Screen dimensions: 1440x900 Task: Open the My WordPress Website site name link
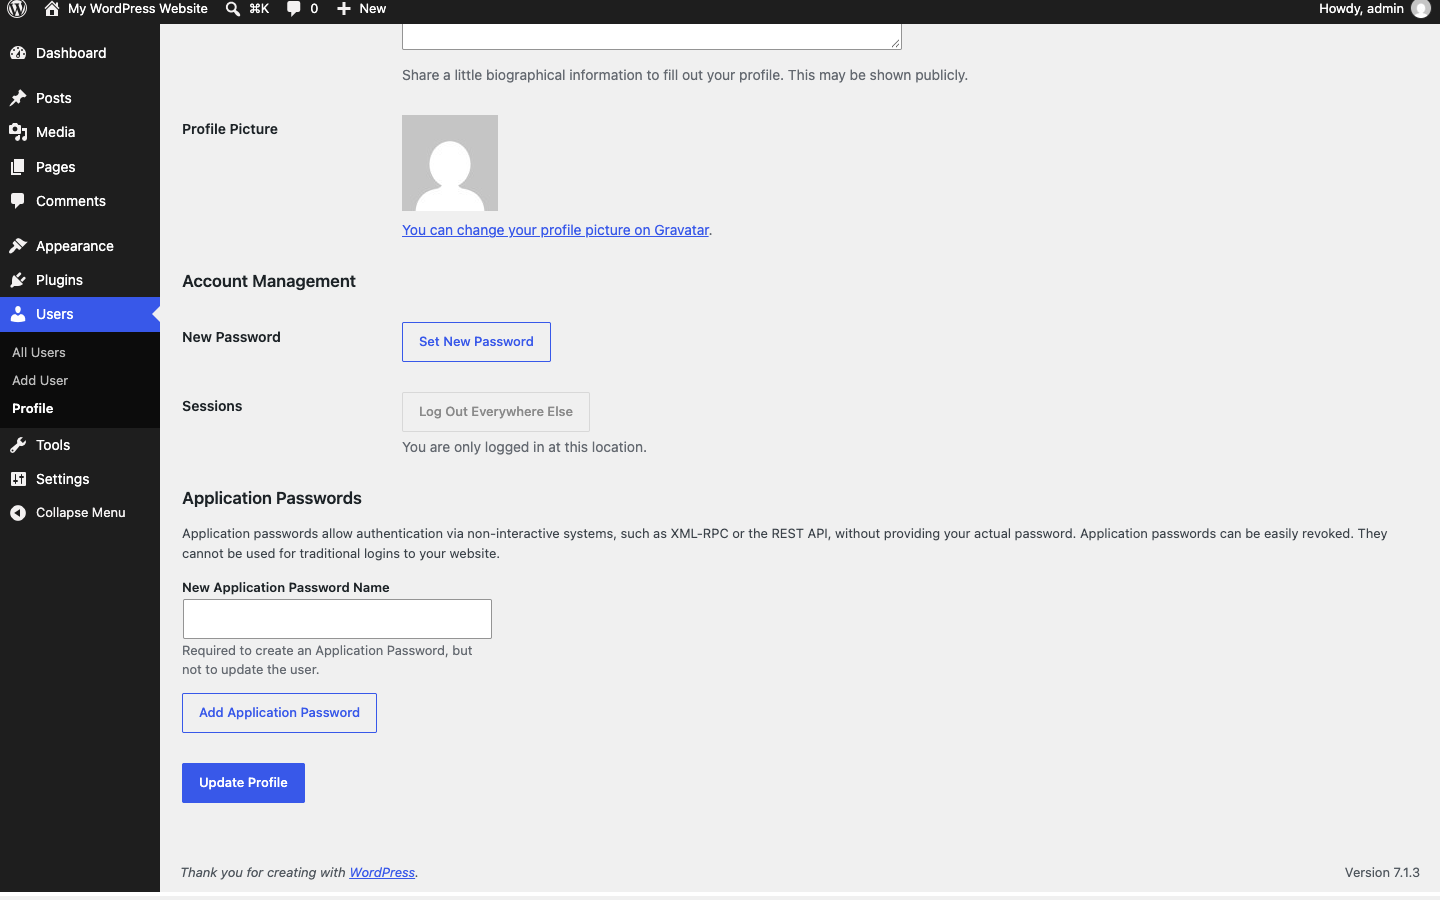click(x=138, y=9)
